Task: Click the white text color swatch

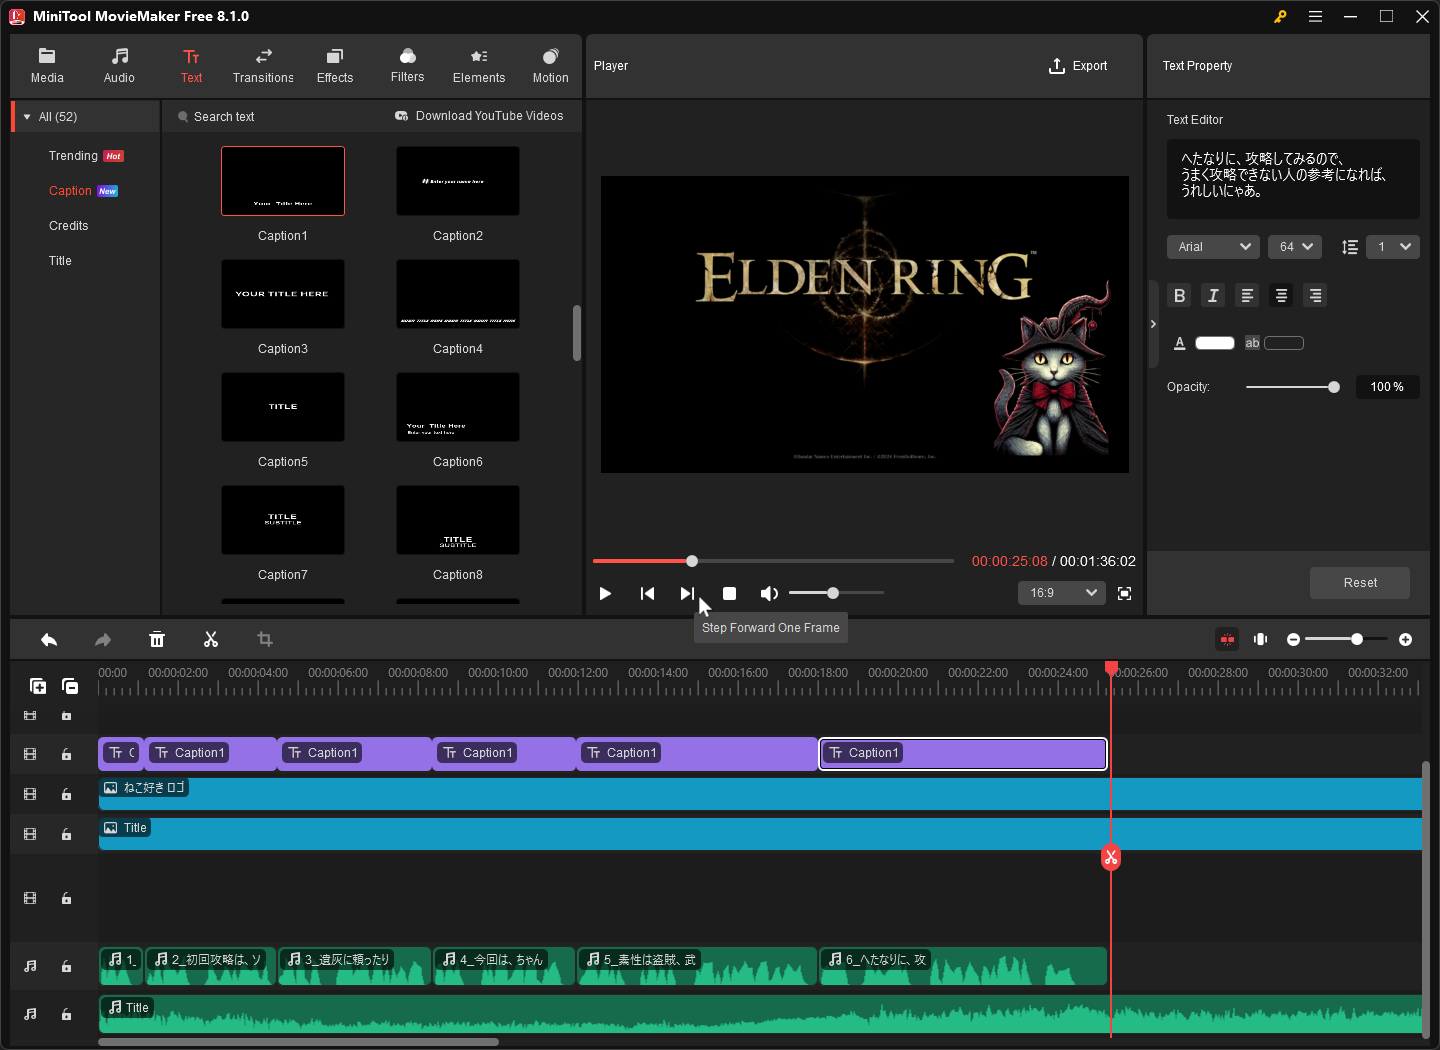Action: point(1215,343)
